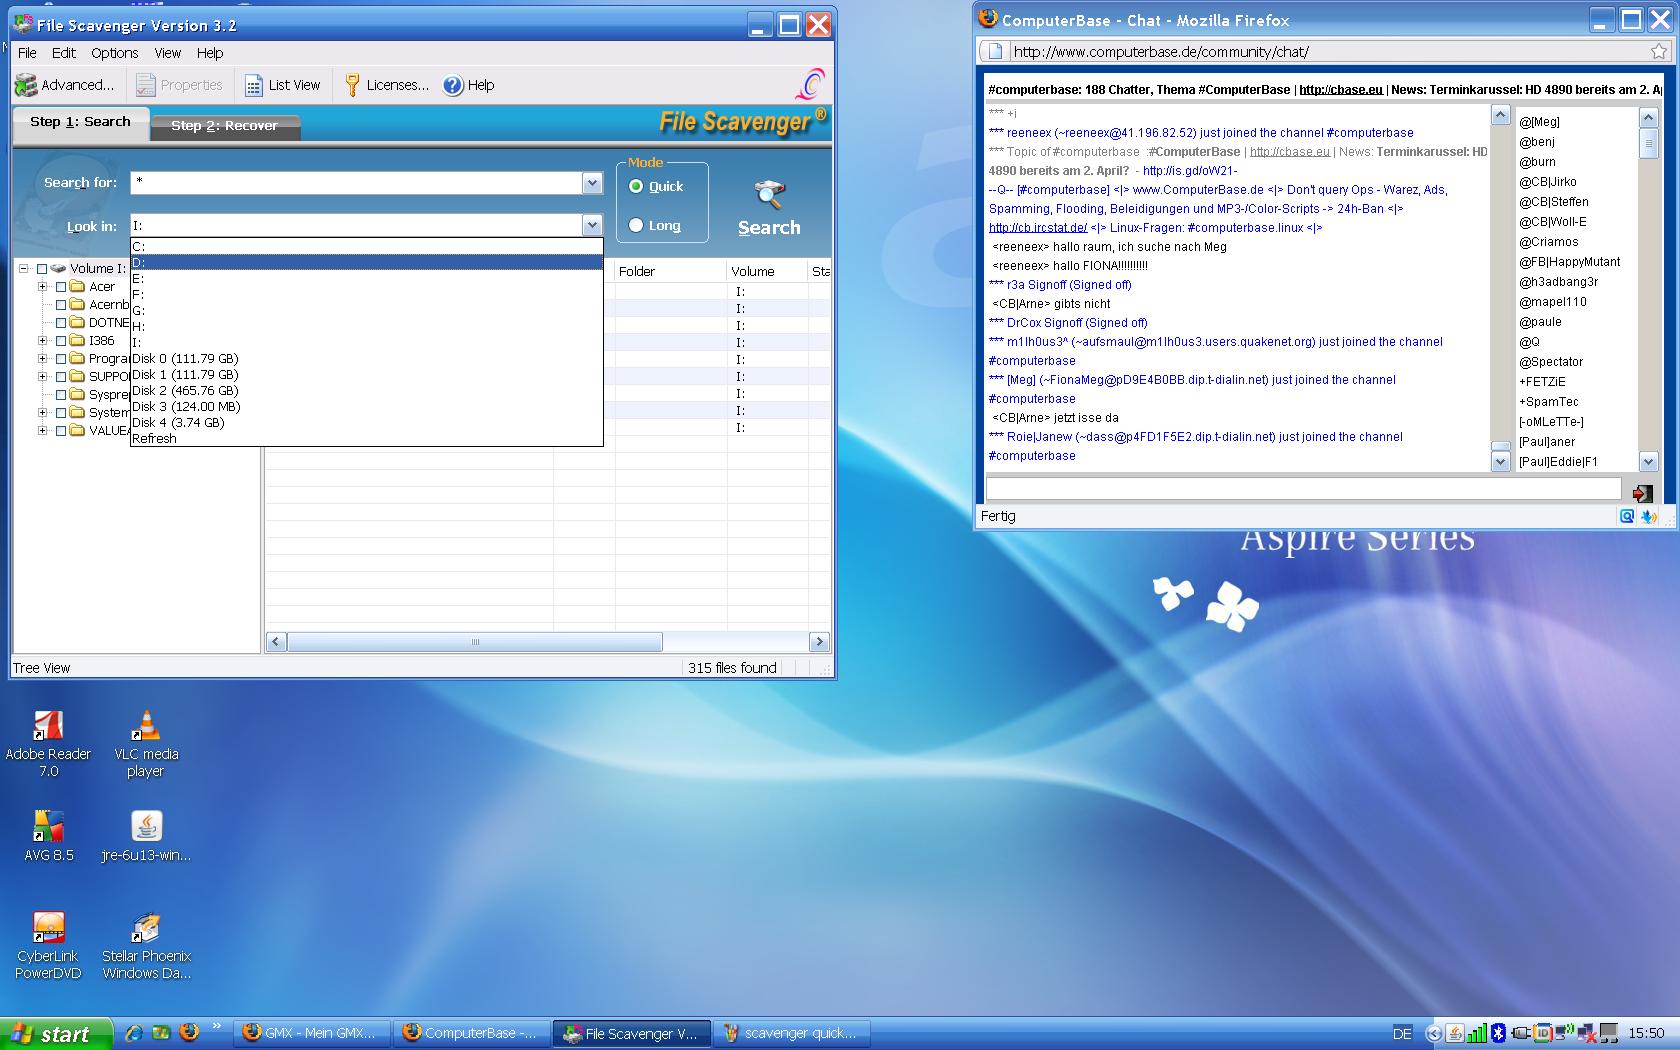
Task: Switch to GMX - Mein GMX taskbar button
Action: pyautogui.click(x=312, y=1033)
